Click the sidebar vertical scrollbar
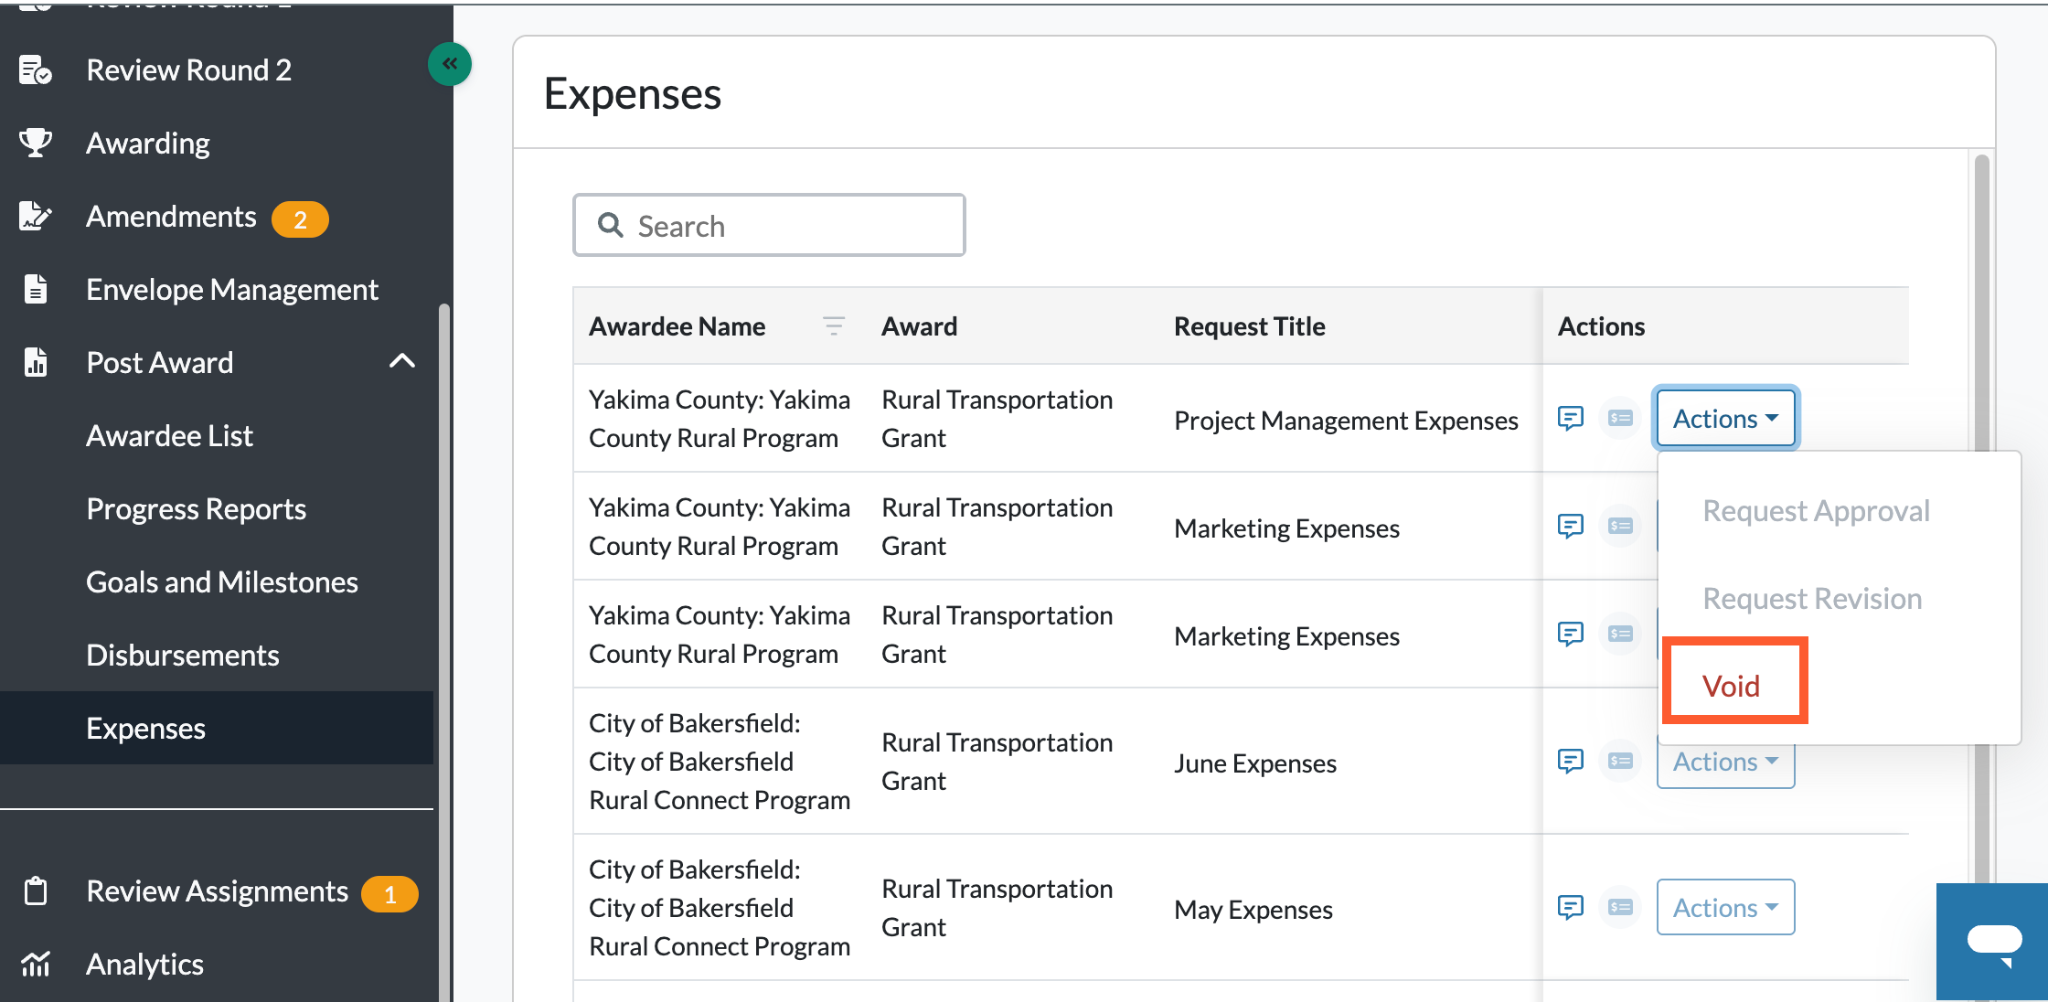2048x1002 pixels. (x=444, y=652)
